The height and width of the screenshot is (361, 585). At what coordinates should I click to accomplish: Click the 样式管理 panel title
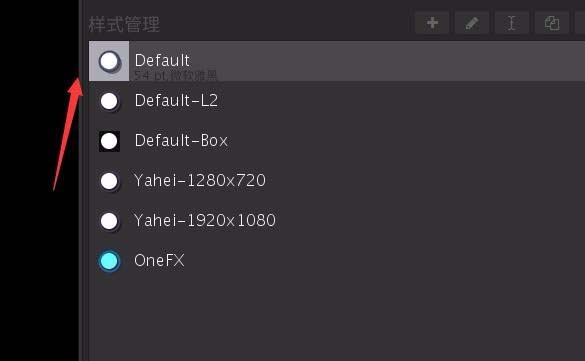pos(124,24)
